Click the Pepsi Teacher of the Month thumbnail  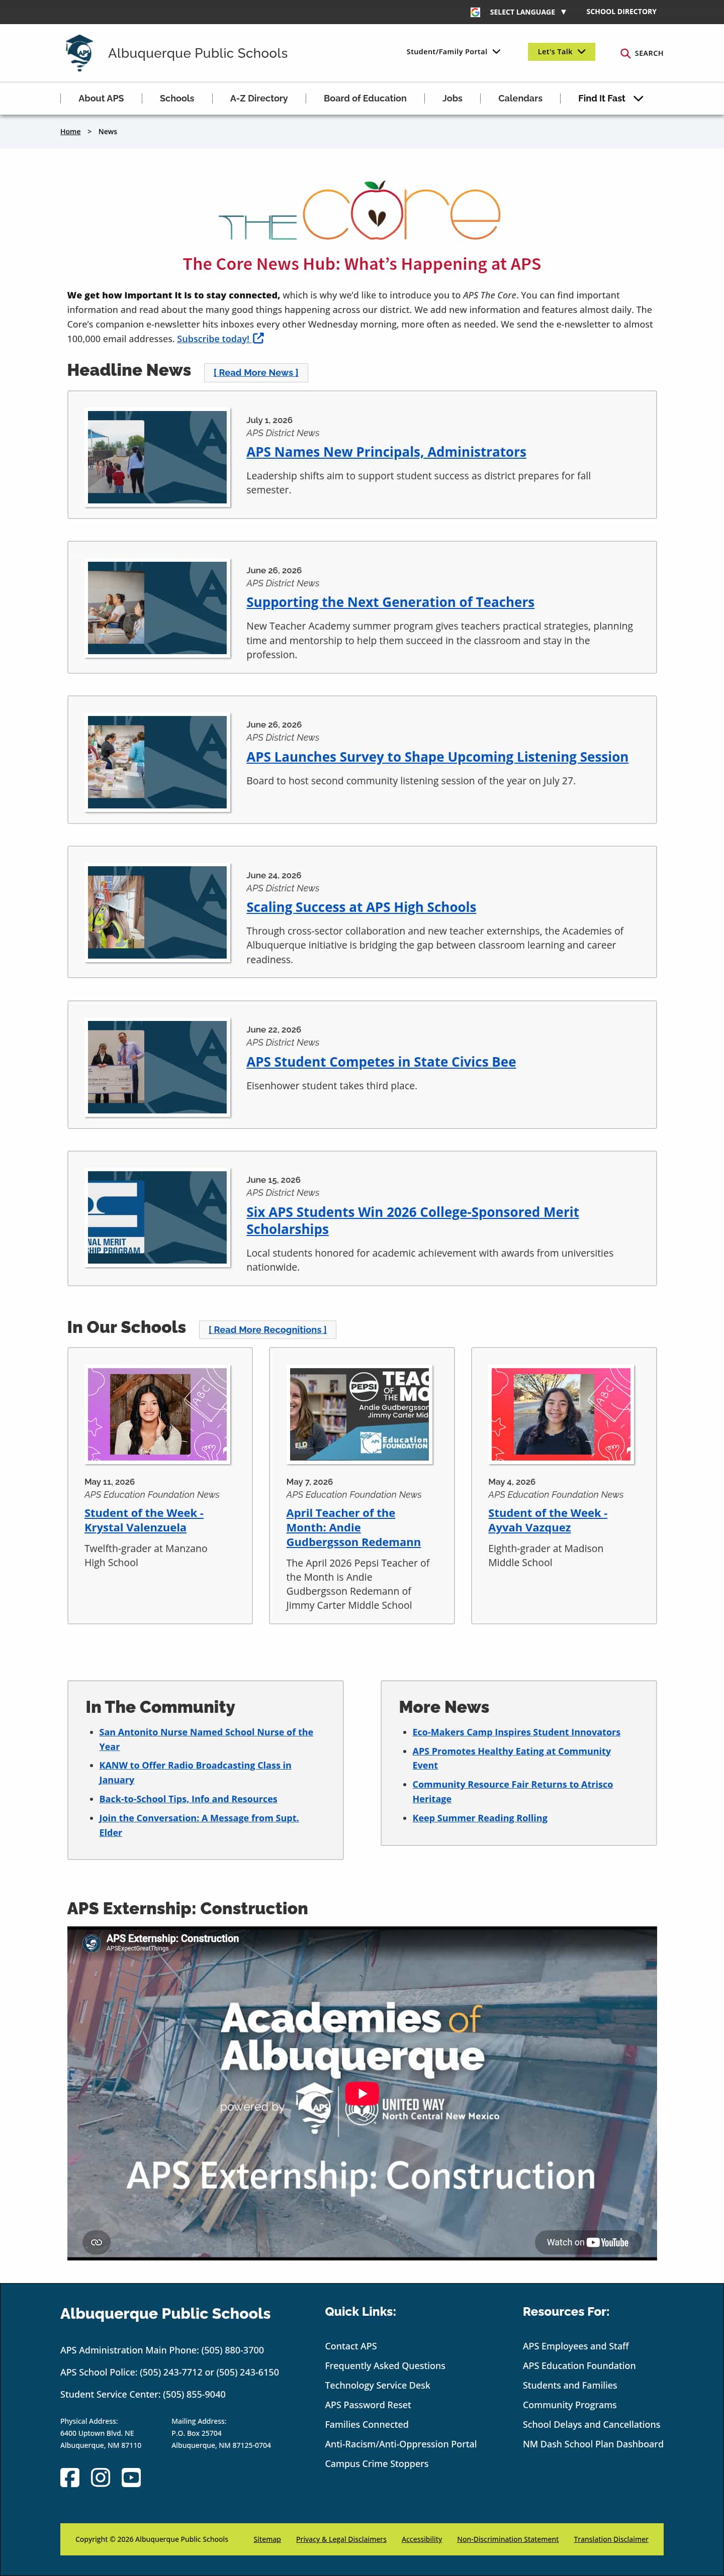[359, 1415]
